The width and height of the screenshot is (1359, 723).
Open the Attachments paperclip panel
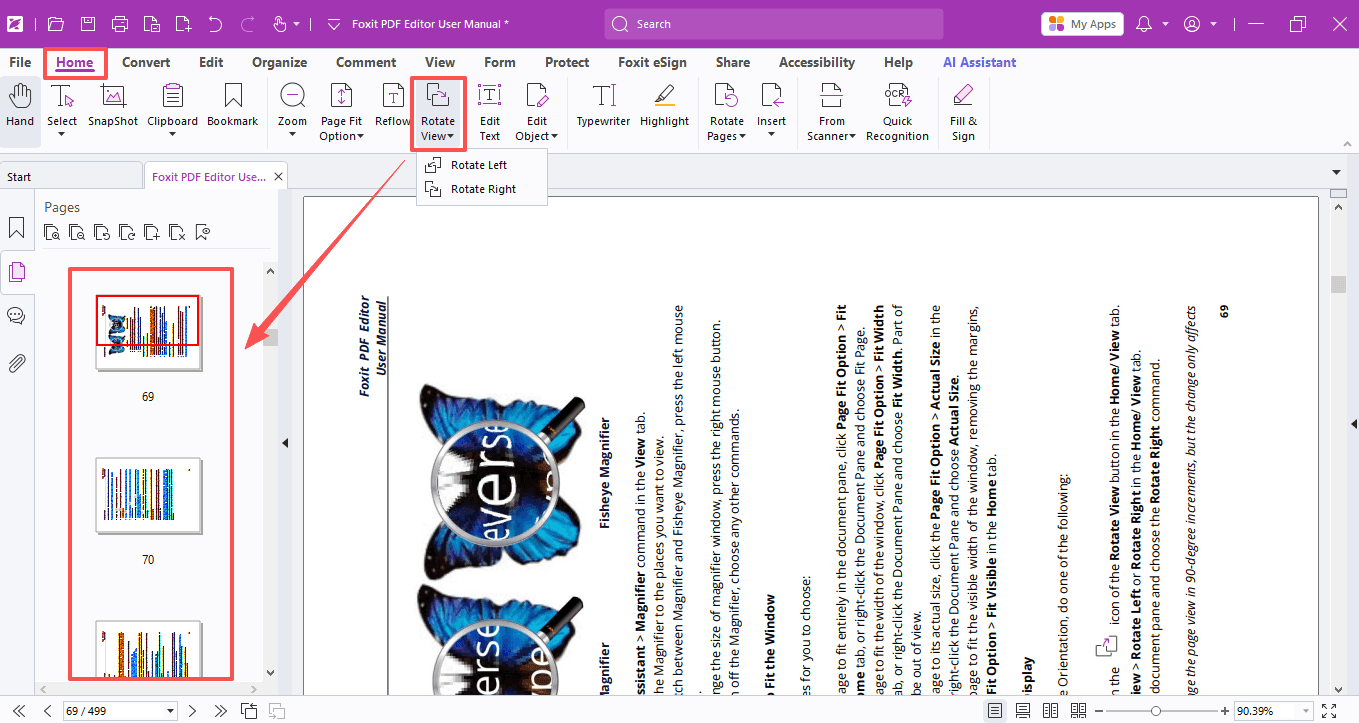coord(16,362)
